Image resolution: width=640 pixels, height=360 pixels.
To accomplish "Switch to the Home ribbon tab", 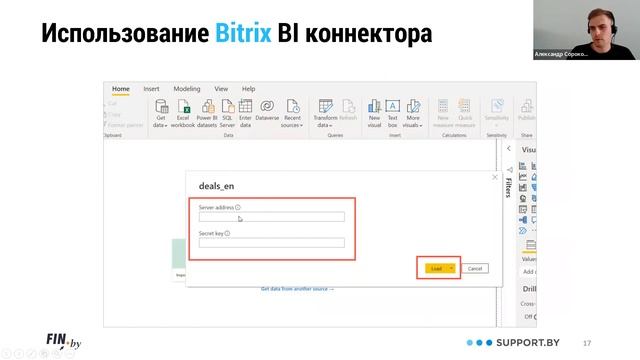I will point(121,89).
